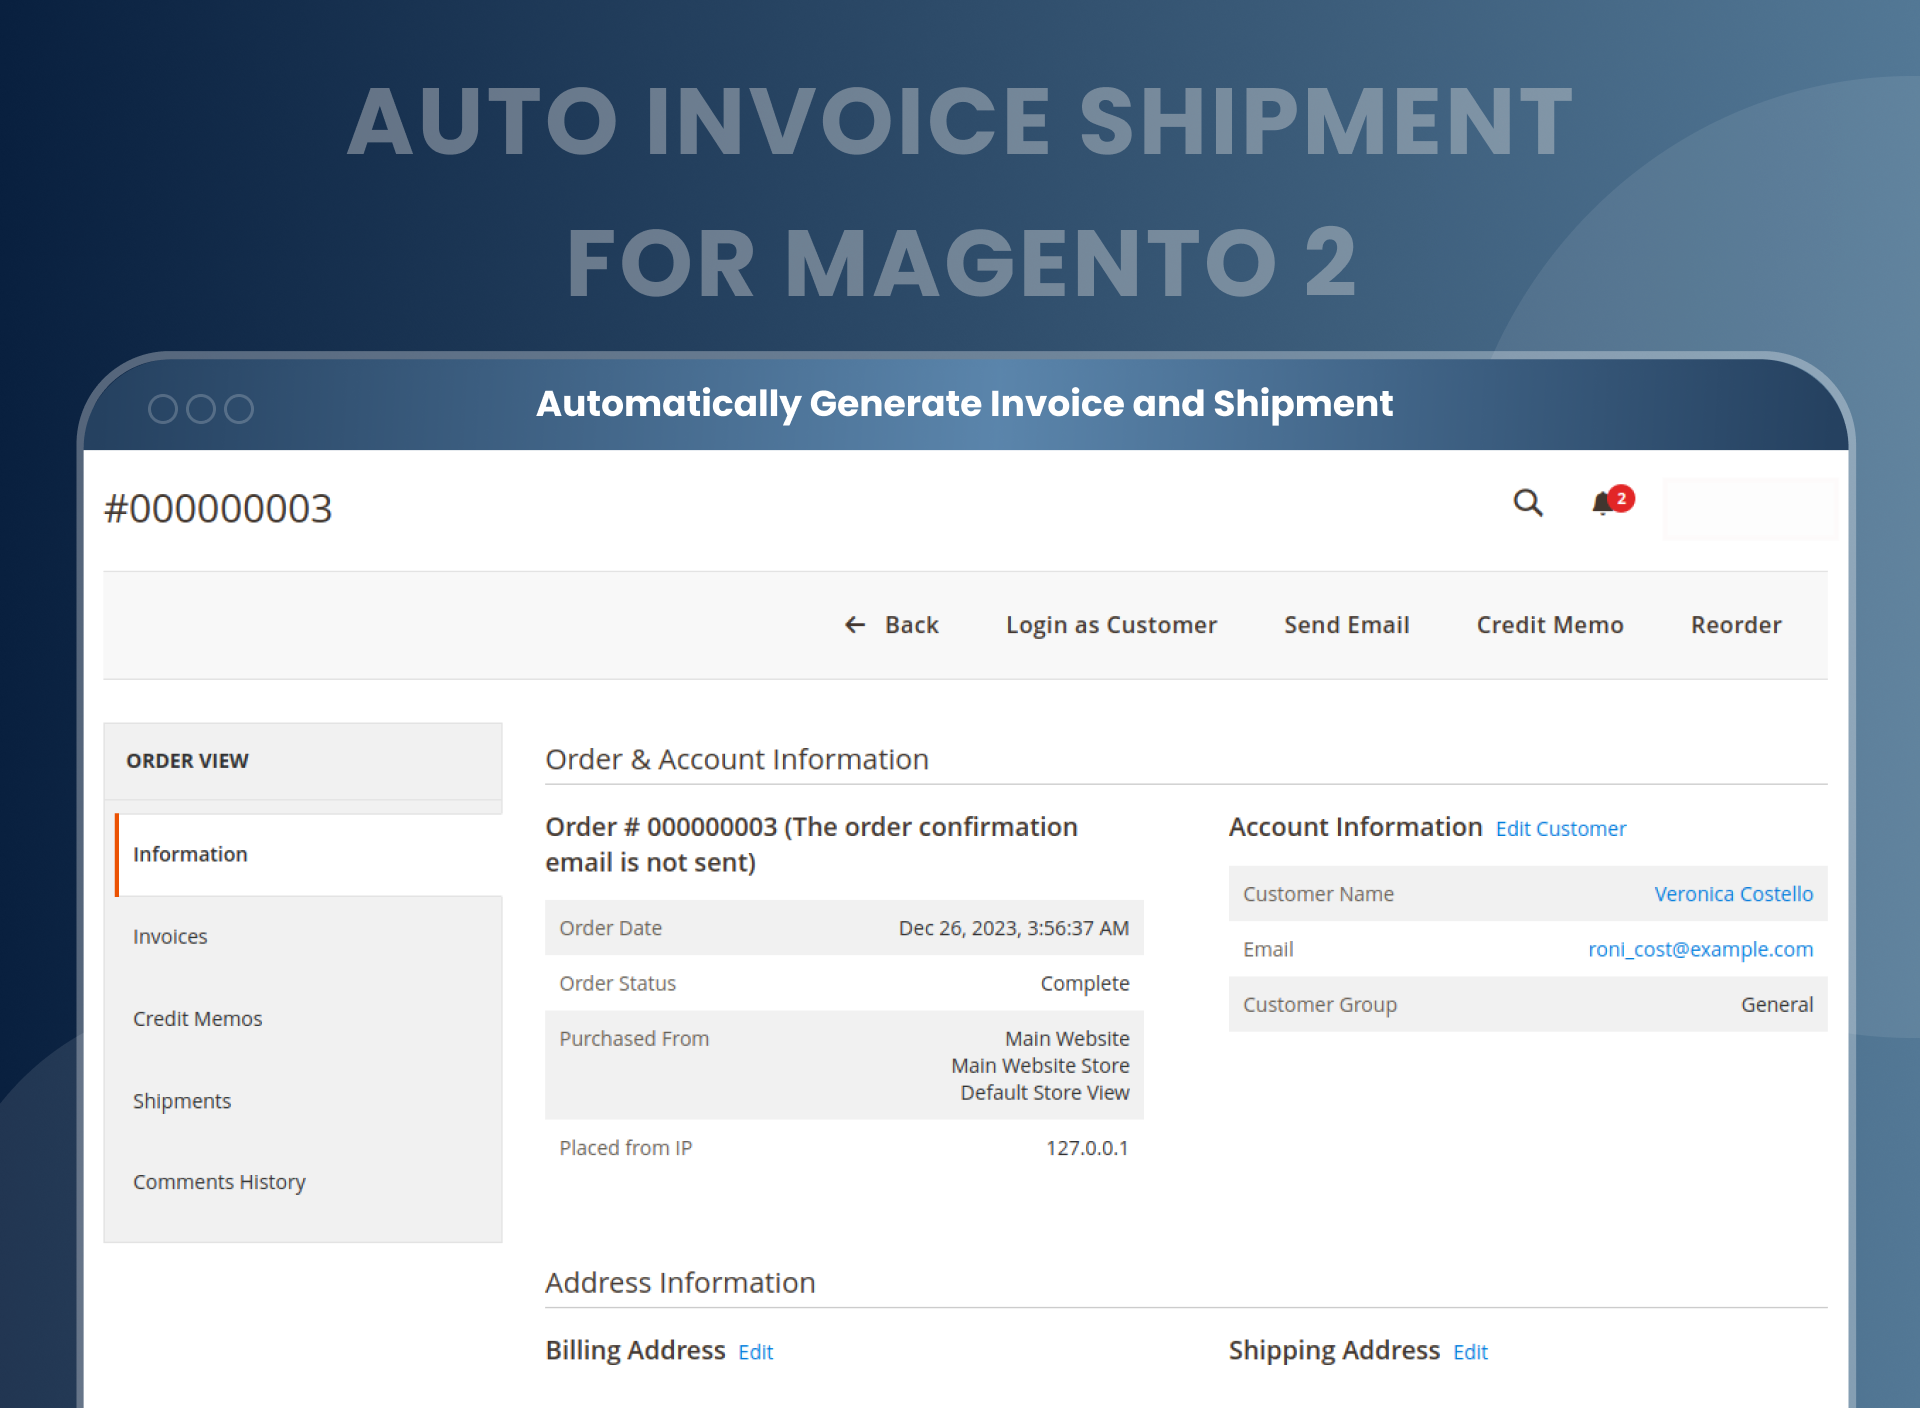This screenshot has width=1920, height=1408.
Task: Open the account user menu box
Action: 1750,509
